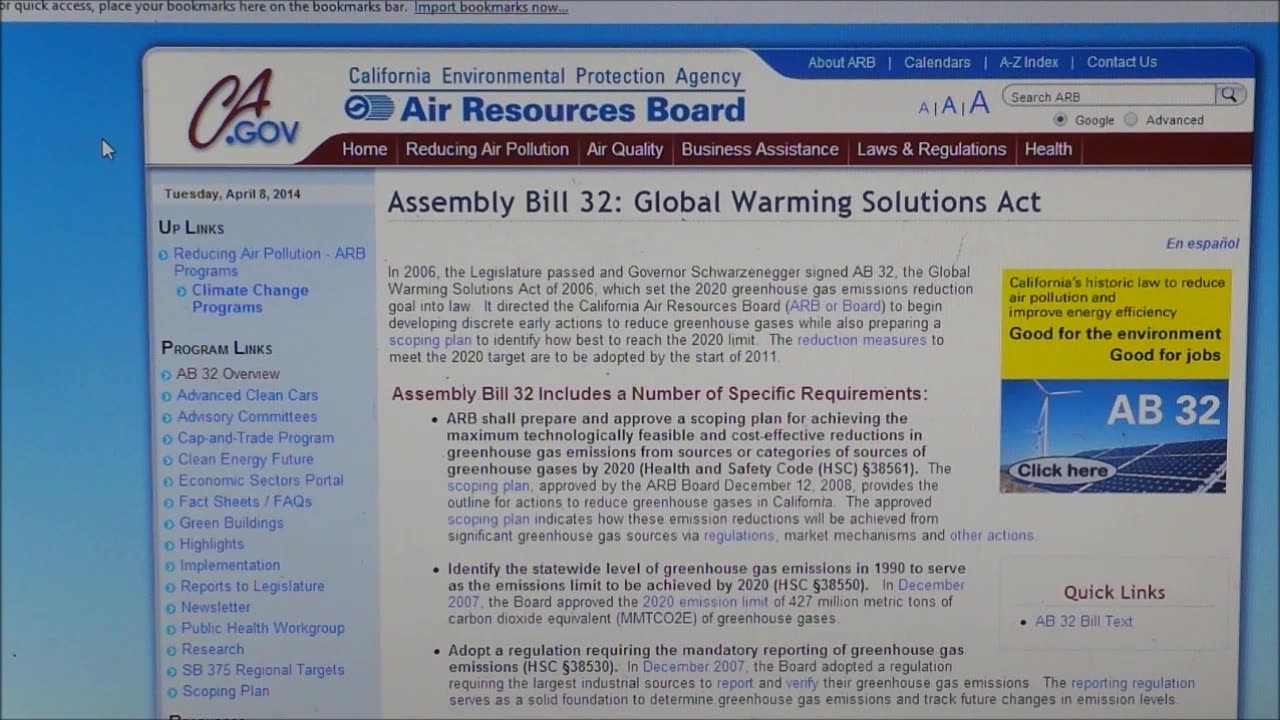Open Fact Sheets / FAQs link
Screen dimensions: 1280x720
(246, 501)
